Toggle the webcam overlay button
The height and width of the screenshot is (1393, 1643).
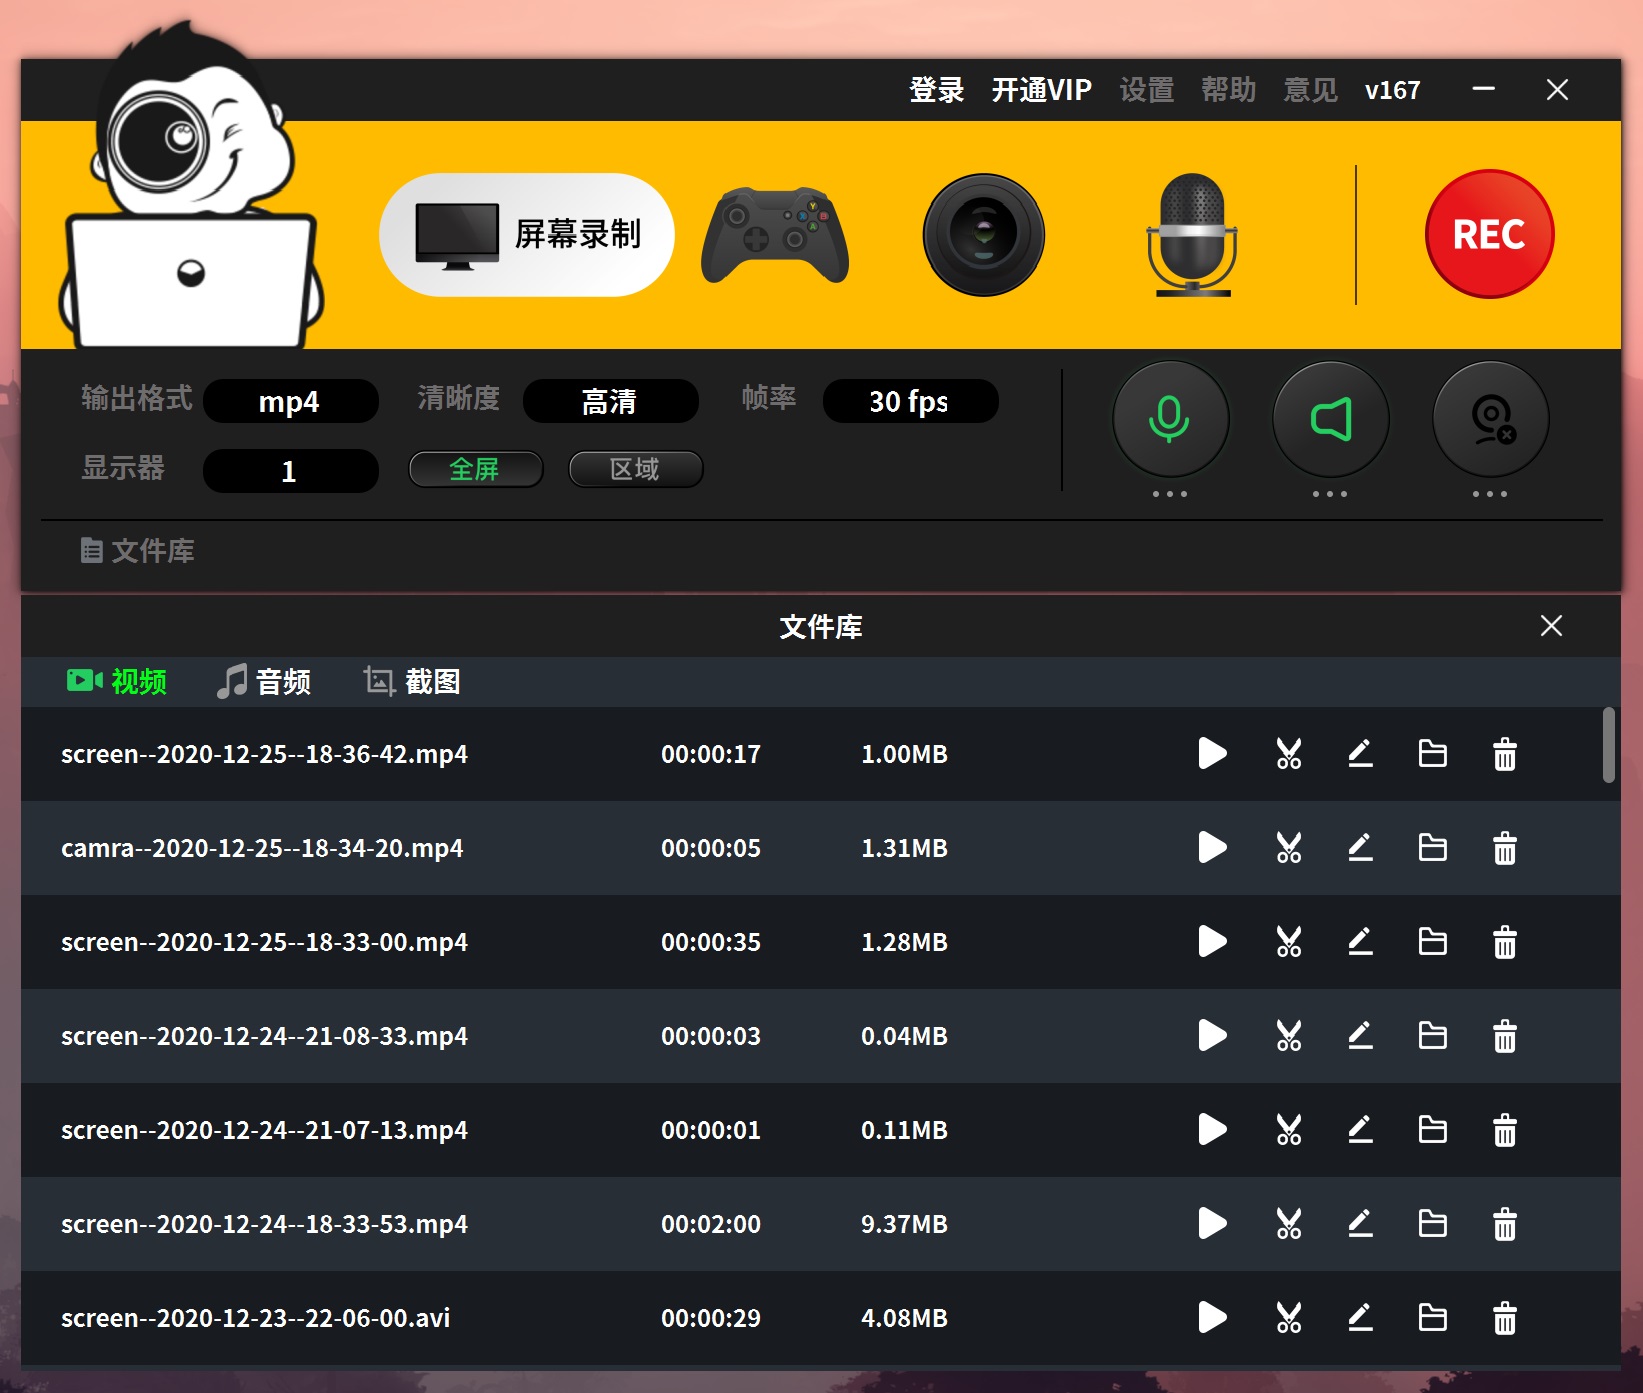click(x=1490, y=419)
